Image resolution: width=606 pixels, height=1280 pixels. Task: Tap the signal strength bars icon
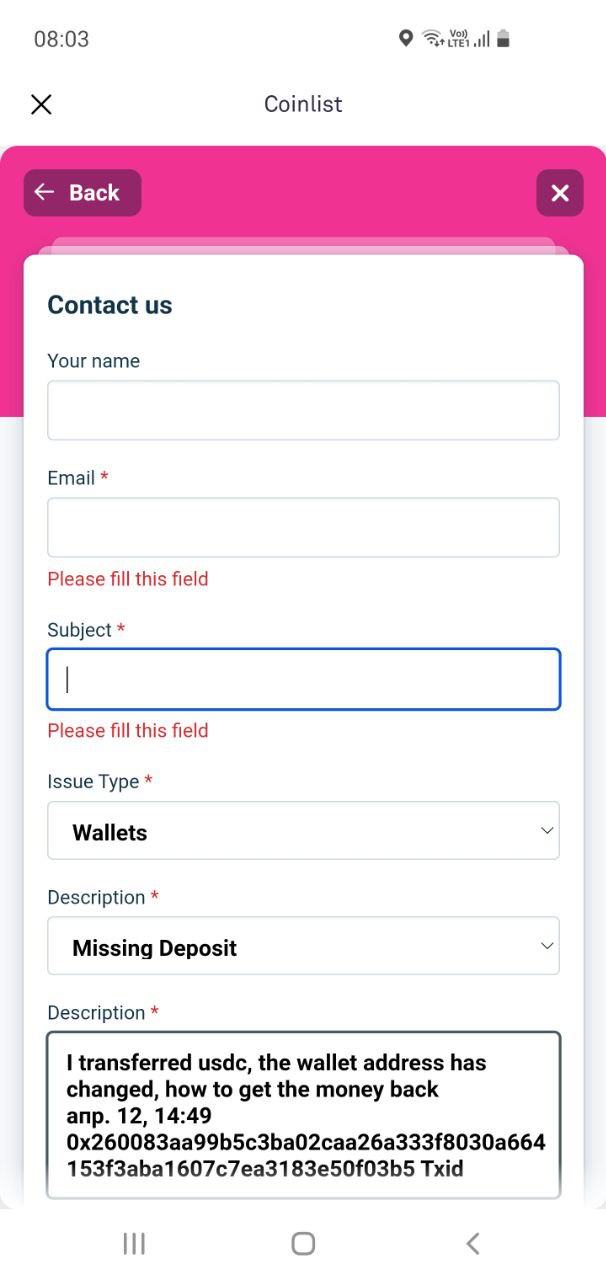(x=482, y=40)
